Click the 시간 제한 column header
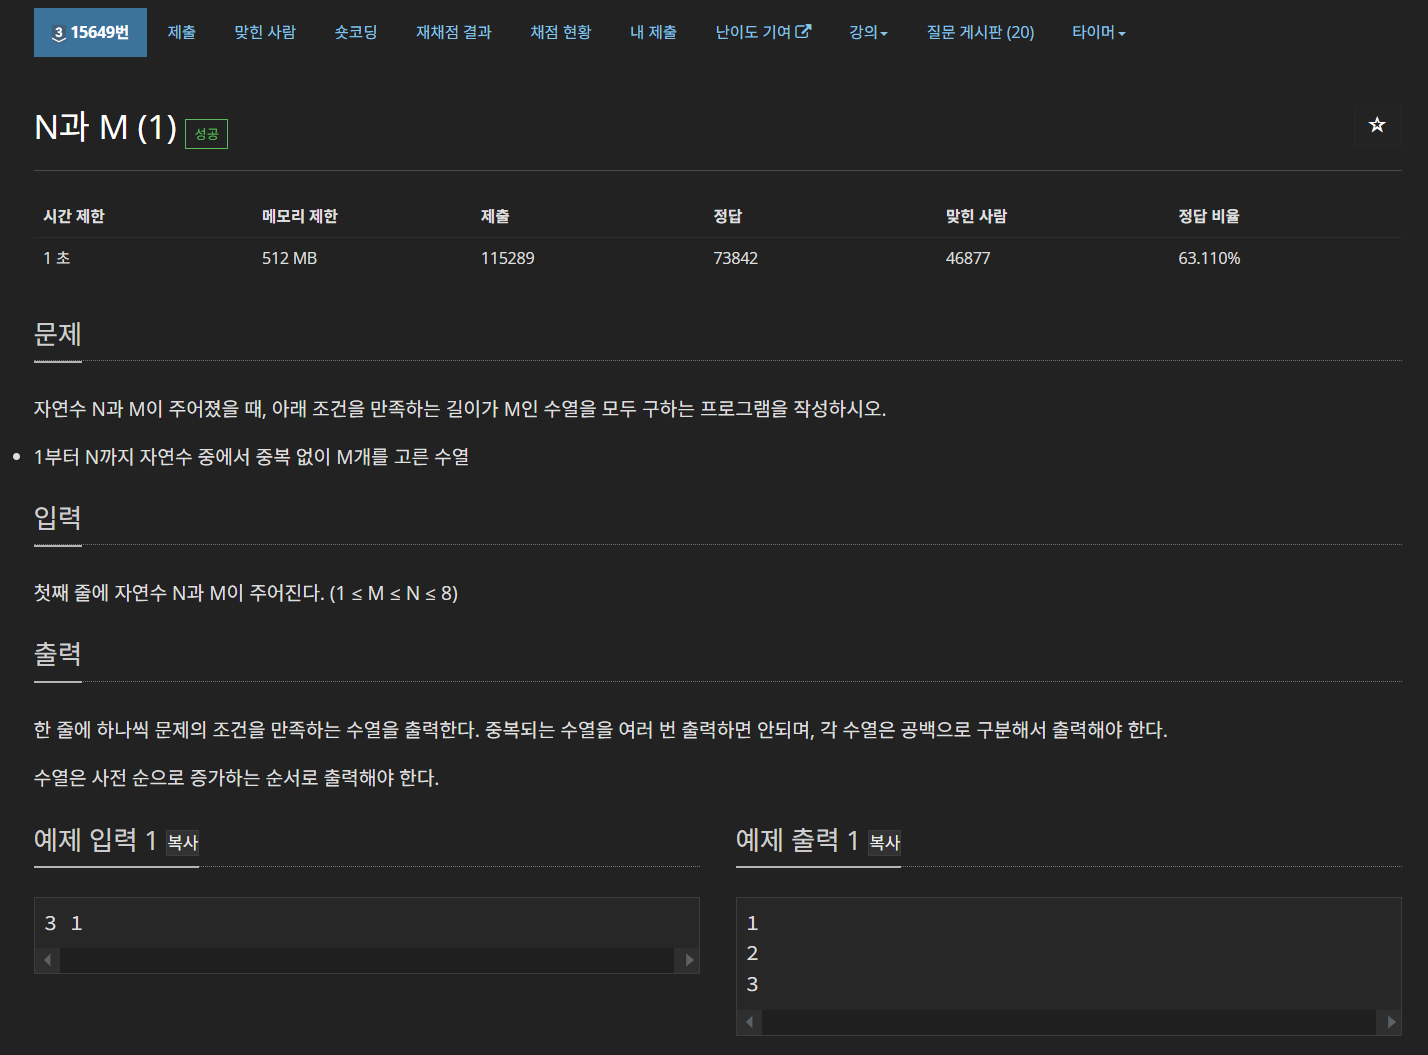This screenshot has width=1428, height=1055. coord(73,216)
